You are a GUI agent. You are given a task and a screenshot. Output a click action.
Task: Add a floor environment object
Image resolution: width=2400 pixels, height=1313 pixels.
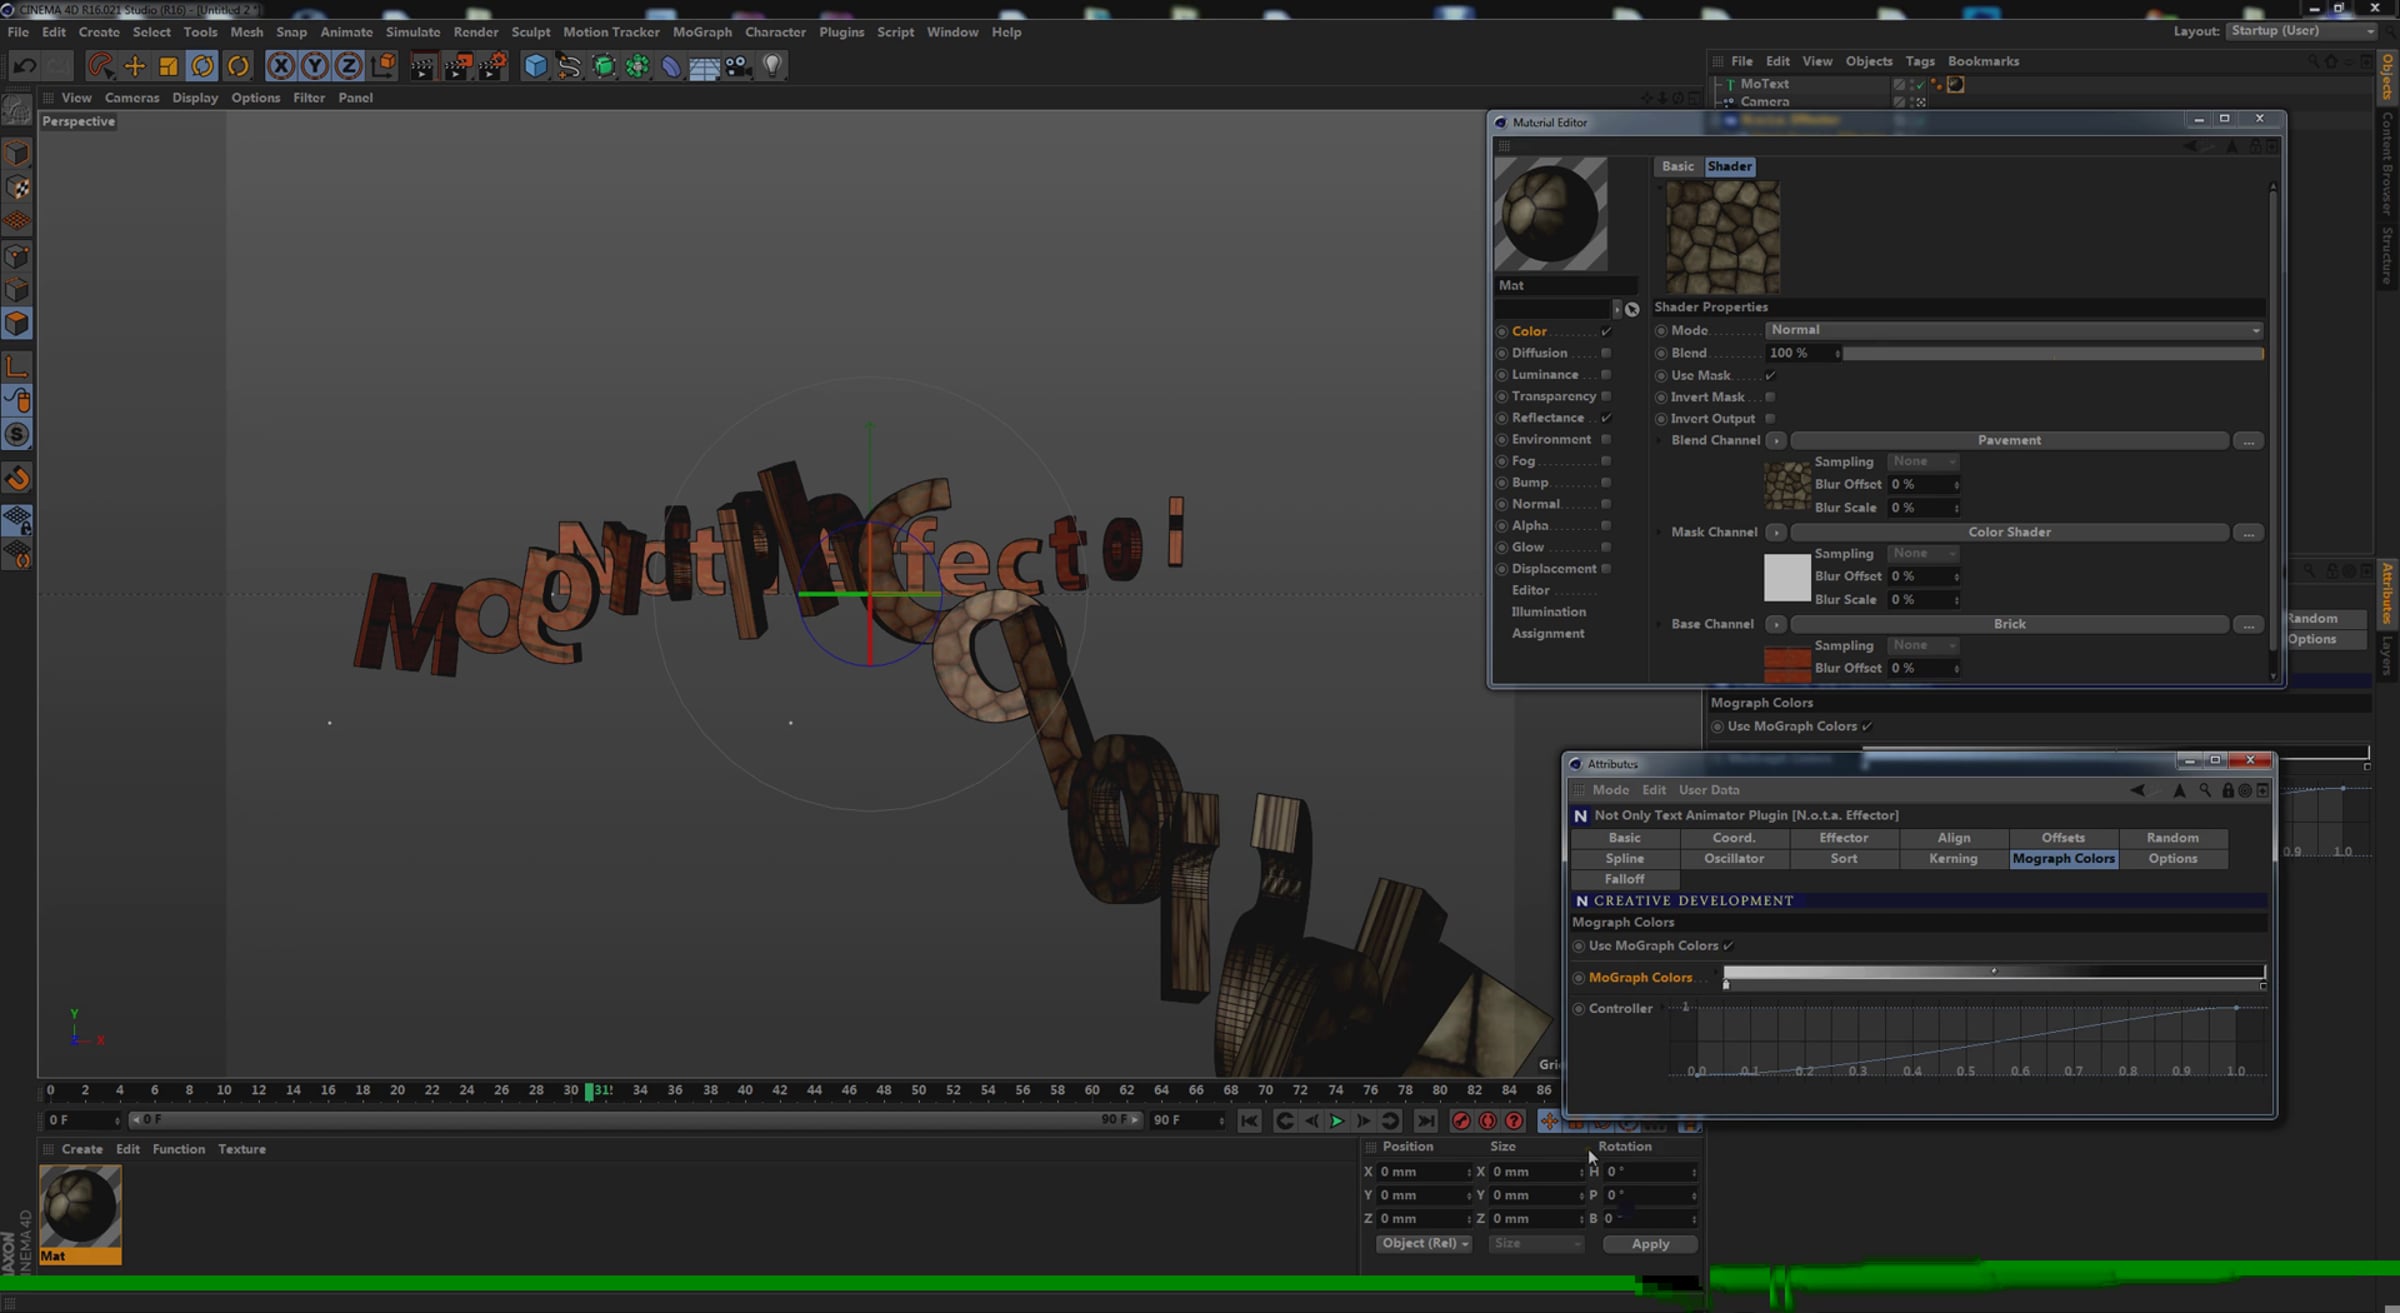[x=704, y=66]
